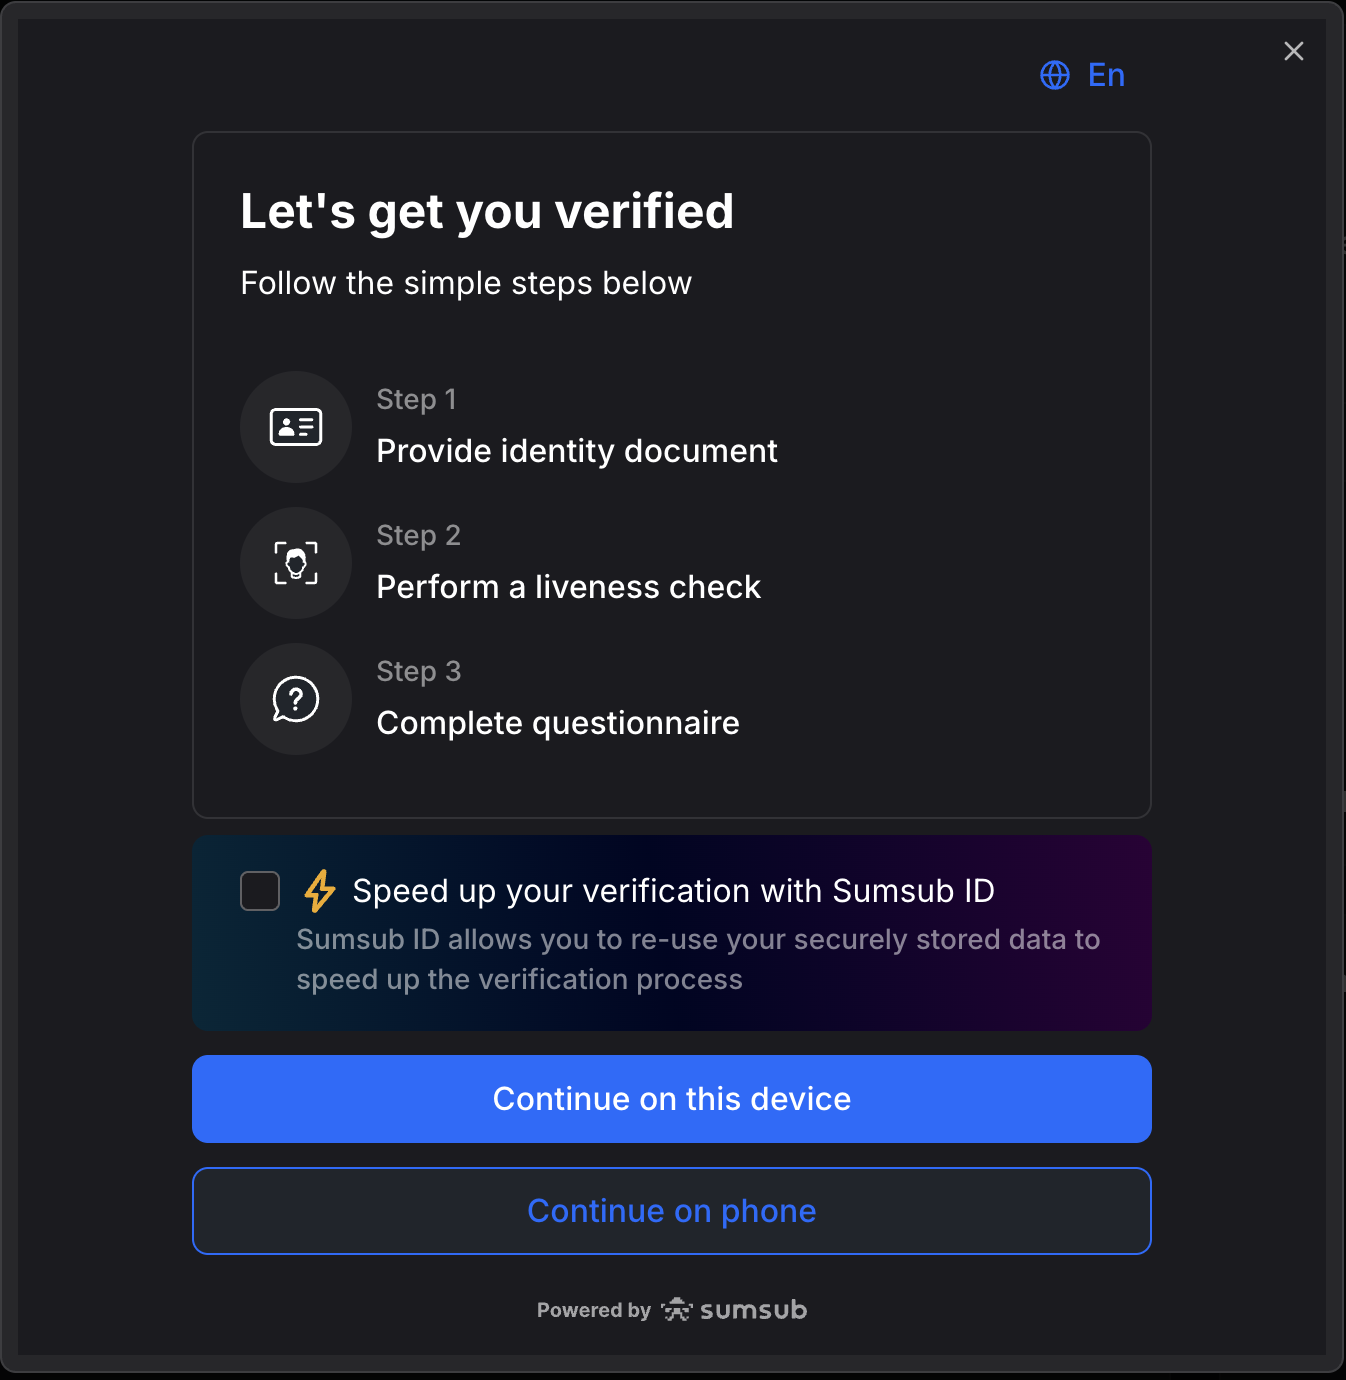Enable the Sumsub ID checkbox

tap(260, 890)
